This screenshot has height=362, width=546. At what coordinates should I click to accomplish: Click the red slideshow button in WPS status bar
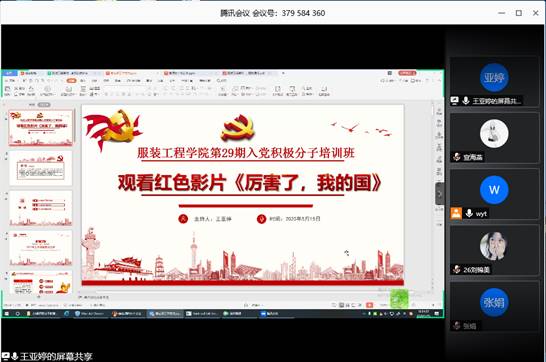(x=369, y=305)
